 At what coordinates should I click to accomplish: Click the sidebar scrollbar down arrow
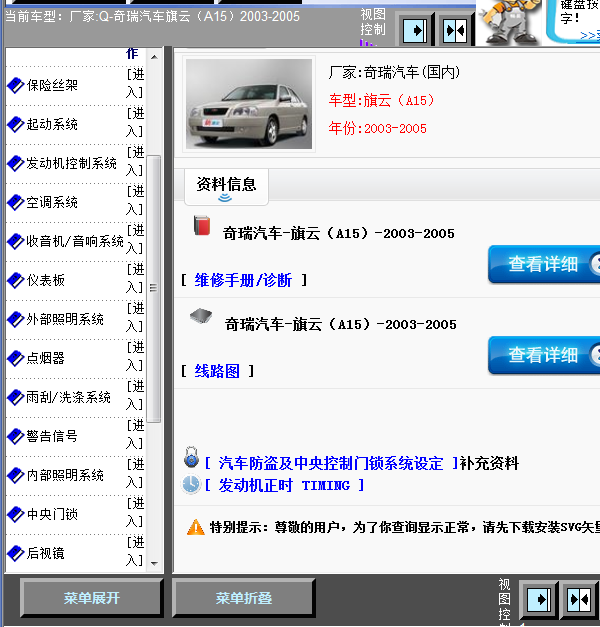[154, 563]
